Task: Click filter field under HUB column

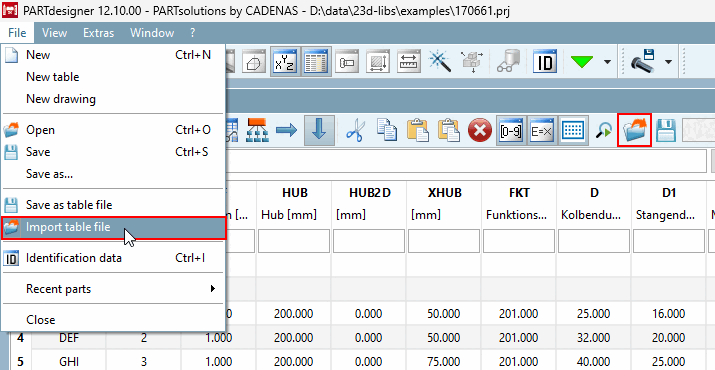Action: pos(294,241)
